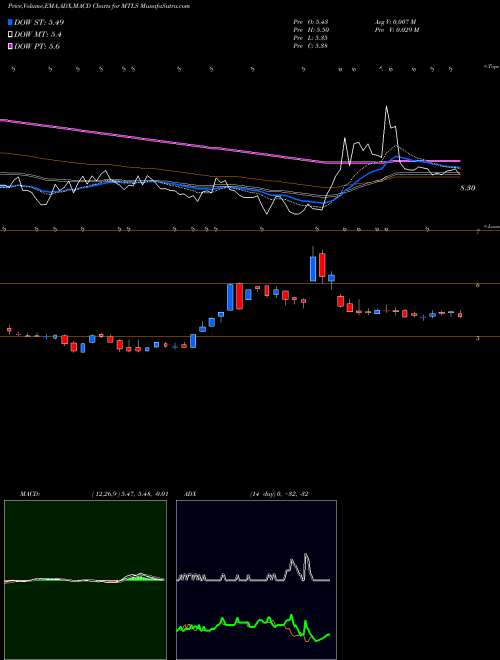Viewport: 500px width, 660px height.
Task: Click the 'Pre V: 0.029 M' value
Action: point(397,30)
